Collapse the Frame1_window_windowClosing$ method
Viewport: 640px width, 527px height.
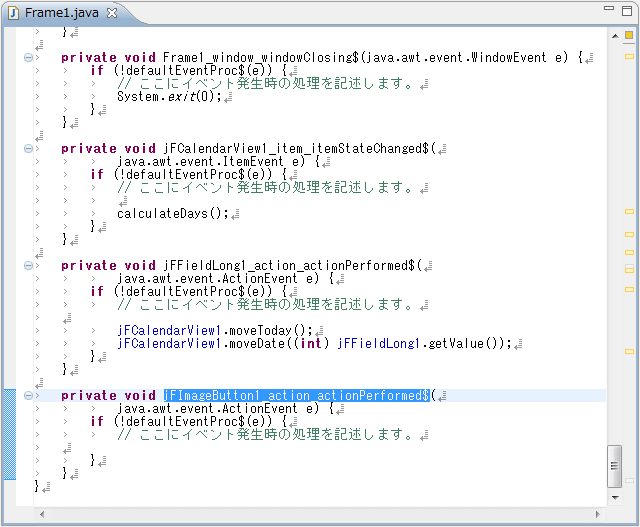(28, 58)
